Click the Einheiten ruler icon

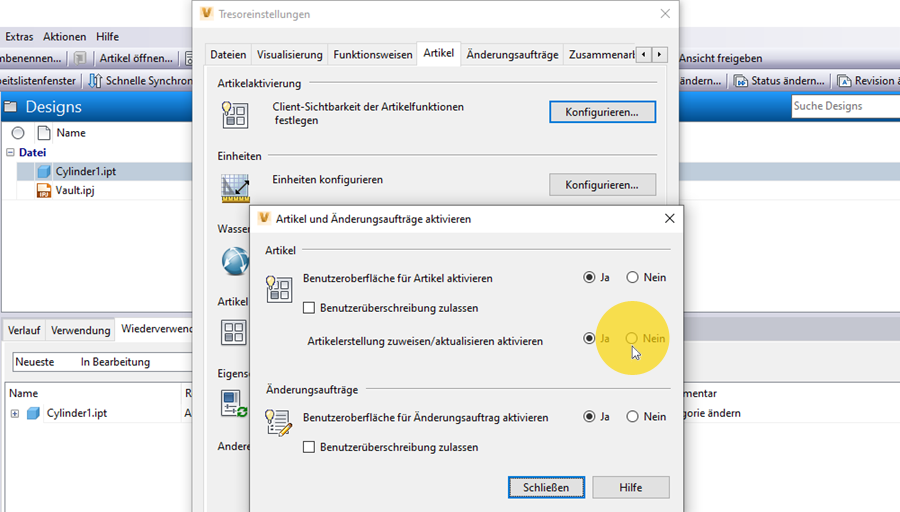(235, 188)
